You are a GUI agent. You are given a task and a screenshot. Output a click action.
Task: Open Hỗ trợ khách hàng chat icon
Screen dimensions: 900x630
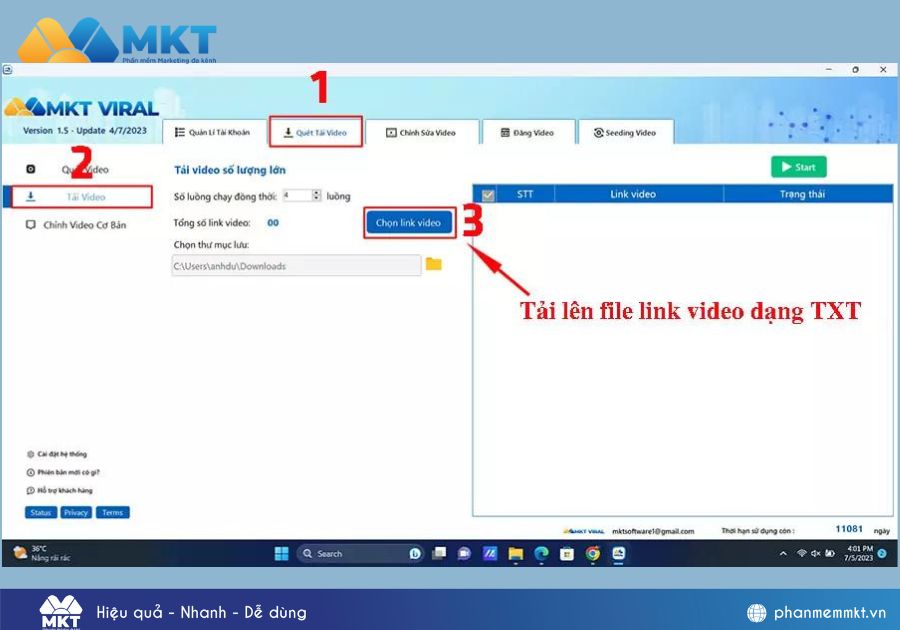pos(30,491)
